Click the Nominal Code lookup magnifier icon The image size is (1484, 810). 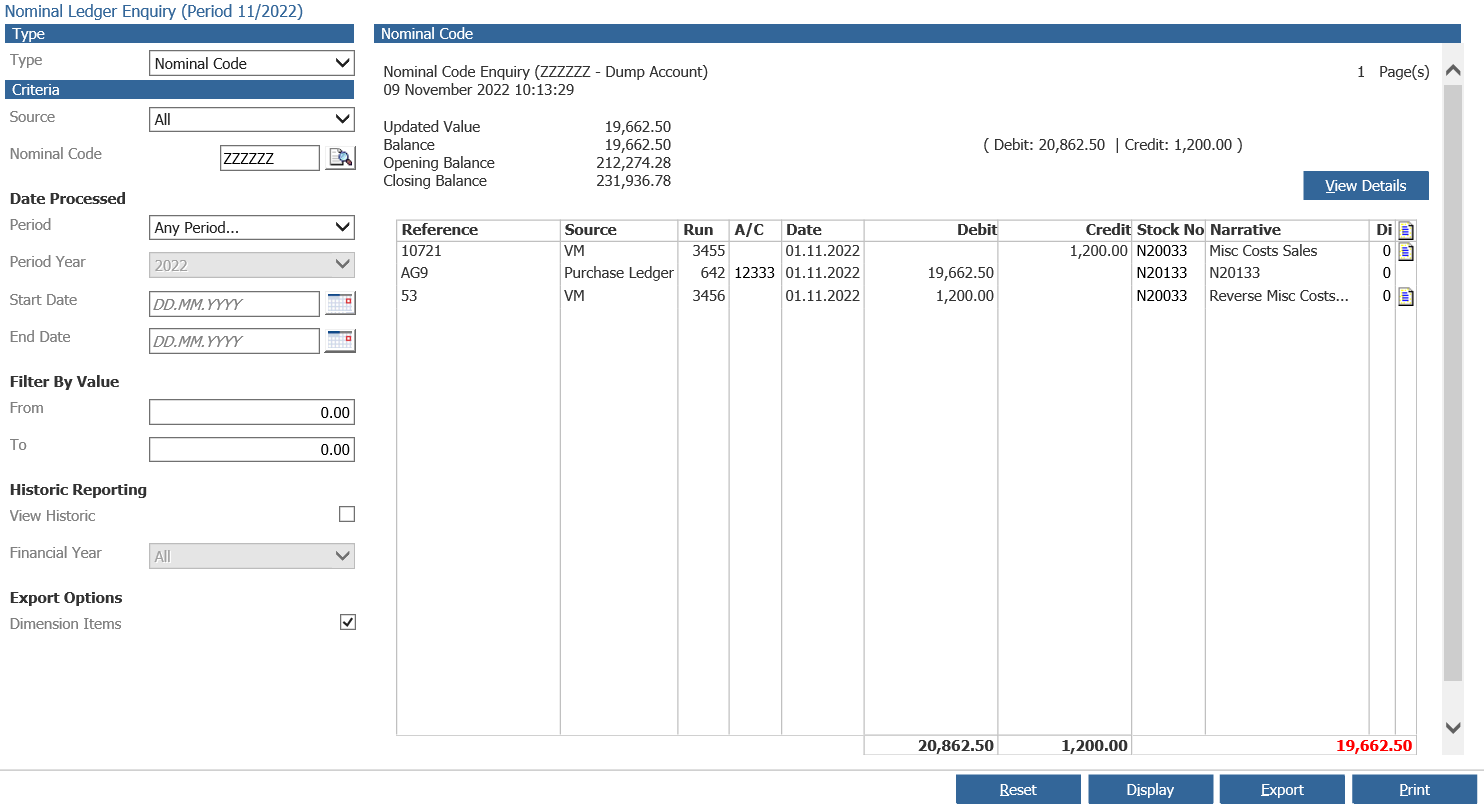coord(341,158)
